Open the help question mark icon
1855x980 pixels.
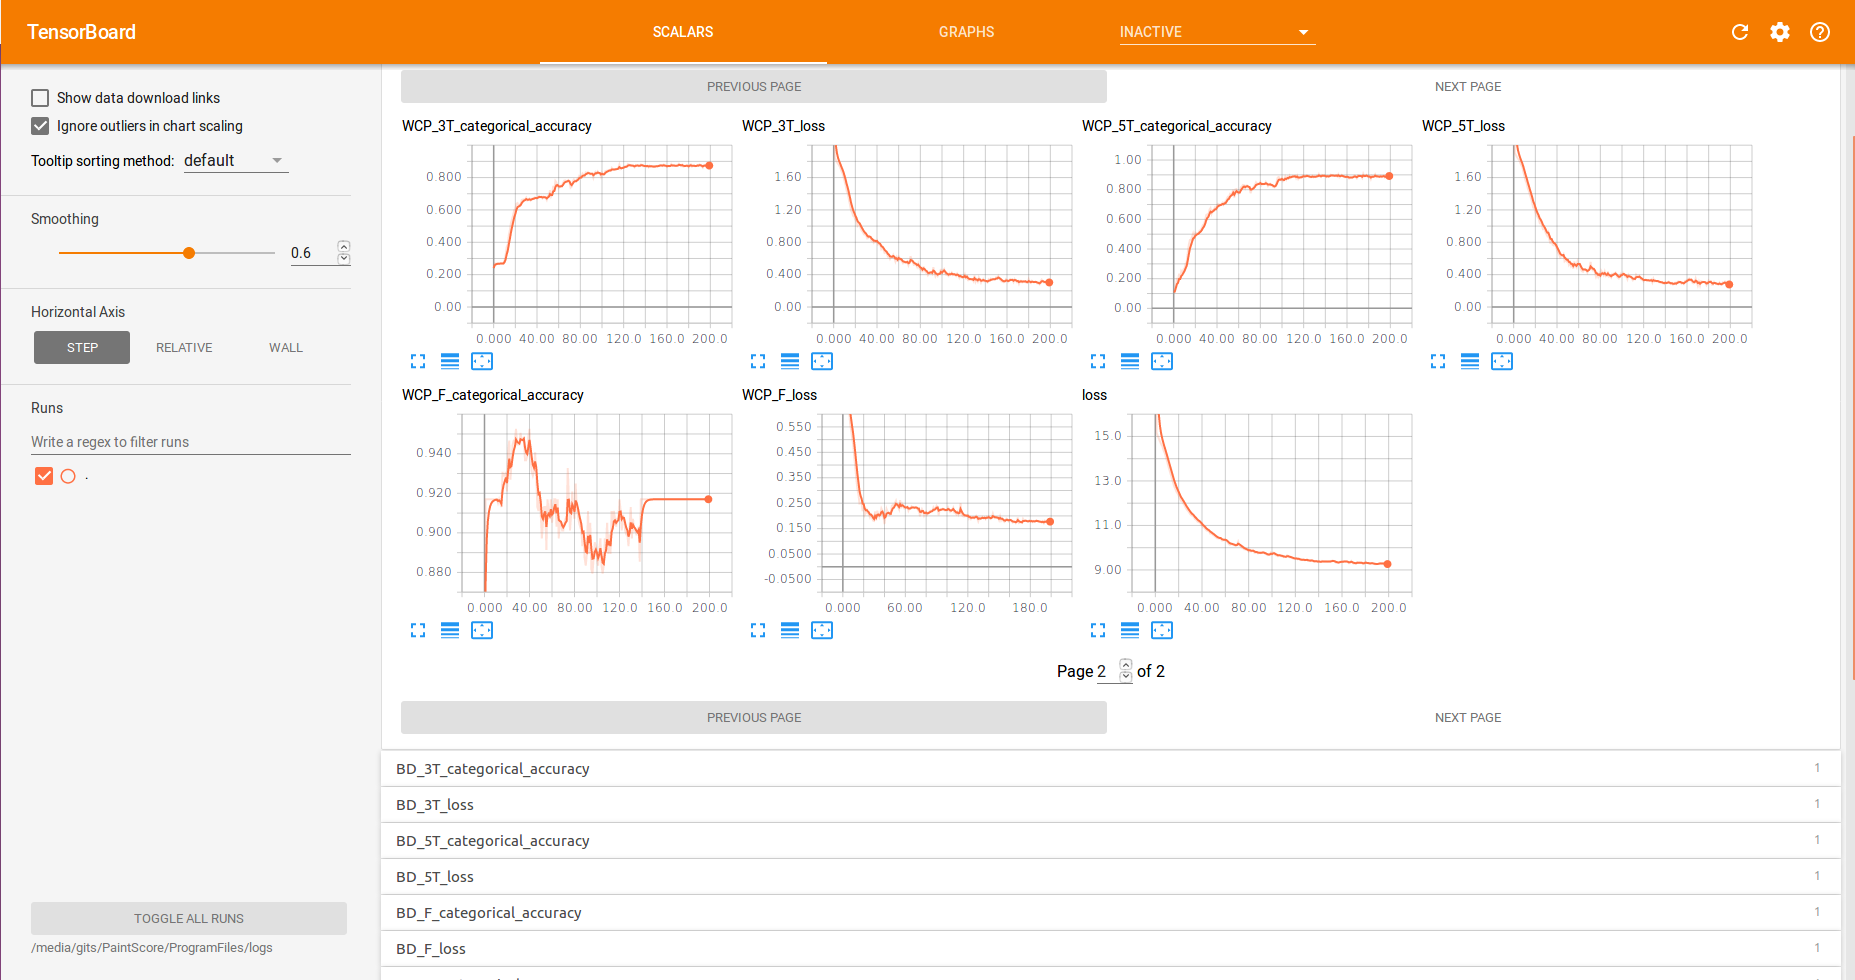1820,32
